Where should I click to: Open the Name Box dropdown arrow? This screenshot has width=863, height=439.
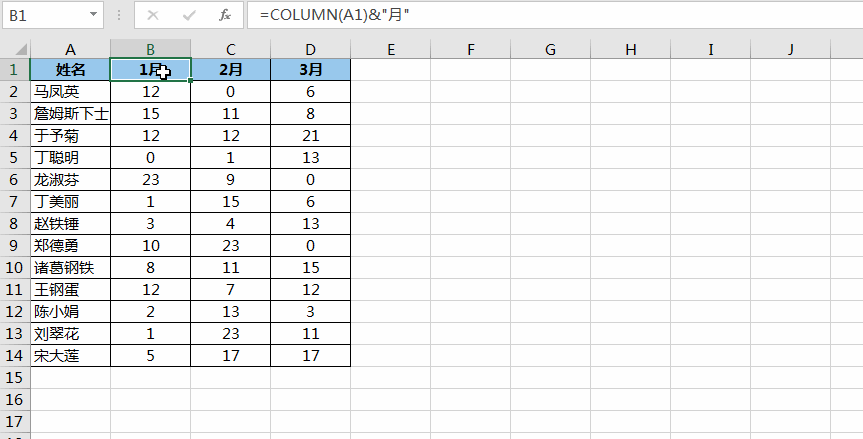[94, 16]
